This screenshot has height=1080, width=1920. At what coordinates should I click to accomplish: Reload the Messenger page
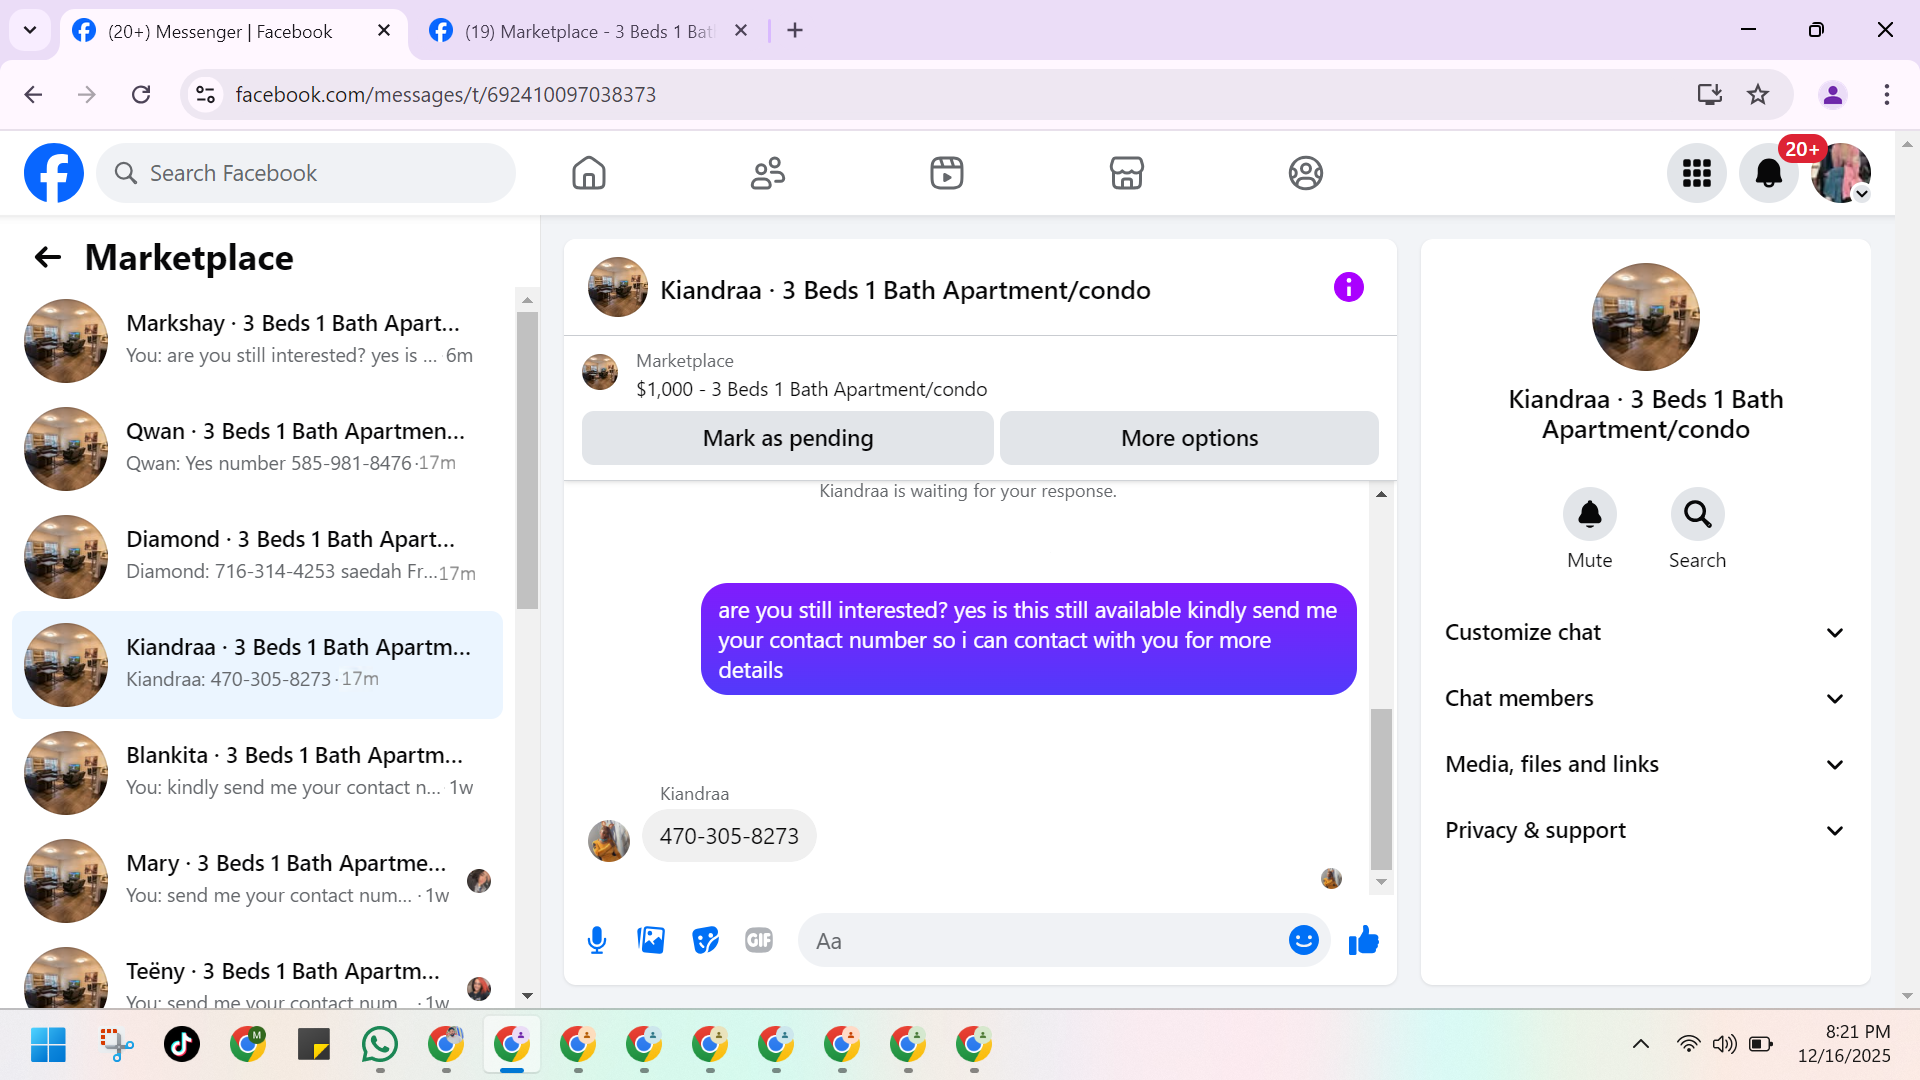pos(141,94)
